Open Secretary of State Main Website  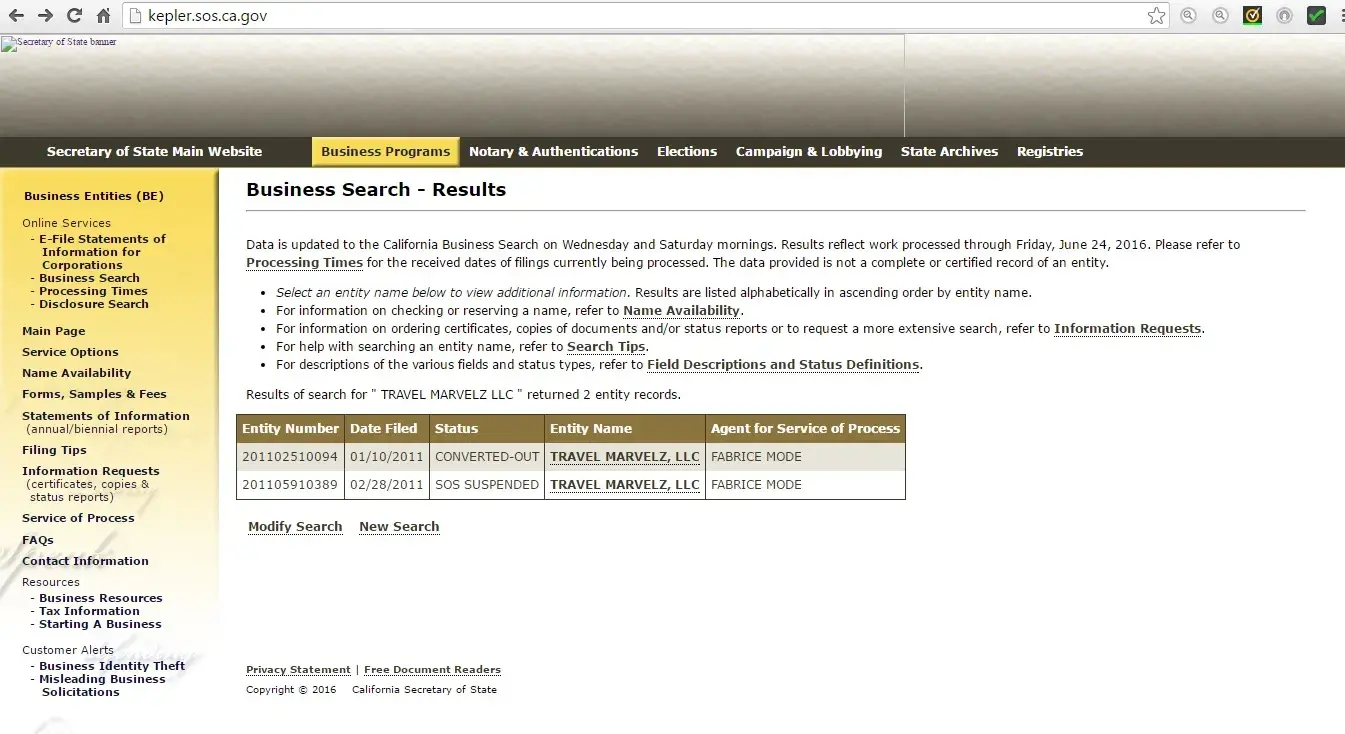click(154, 152)
